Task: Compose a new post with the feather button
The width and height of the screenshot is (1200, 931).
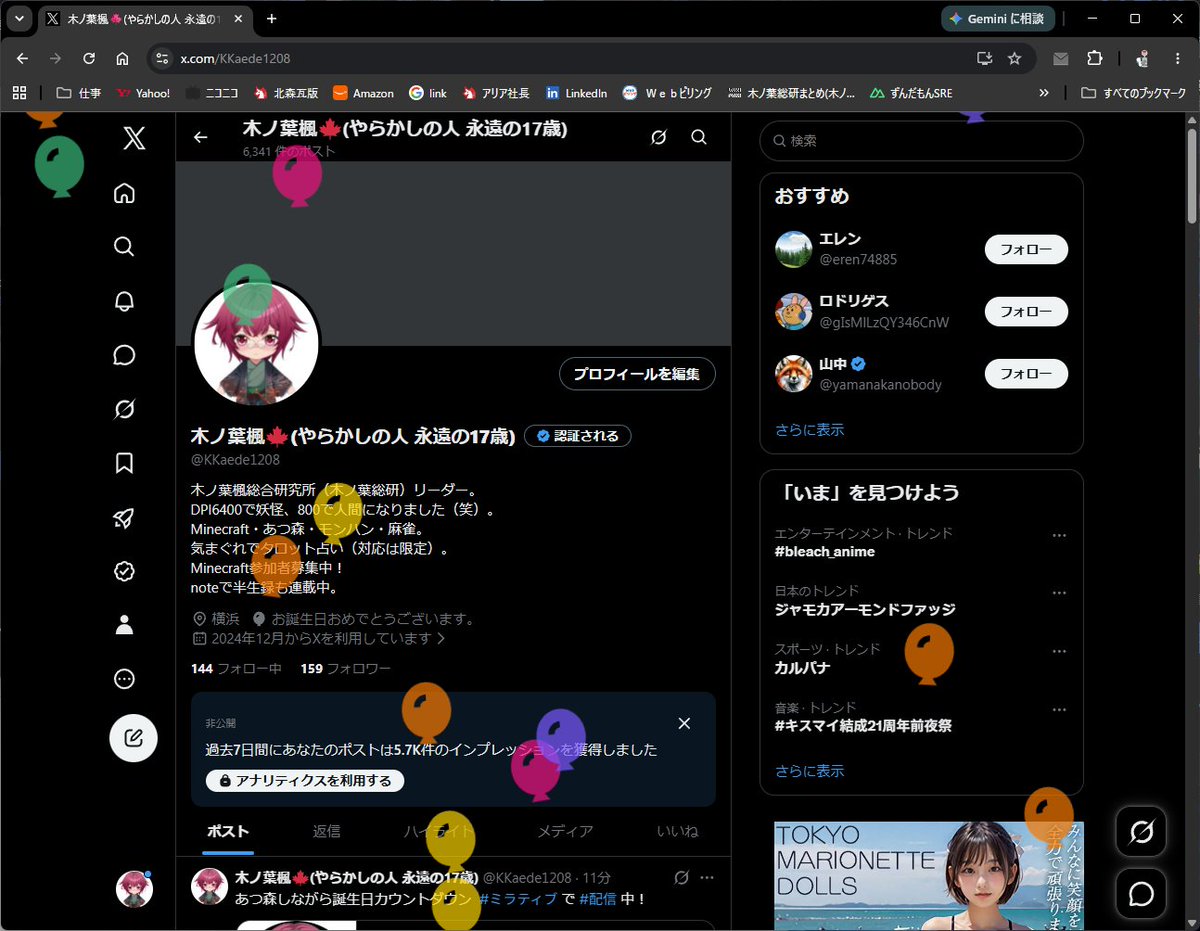Action: tap(133, 739)
